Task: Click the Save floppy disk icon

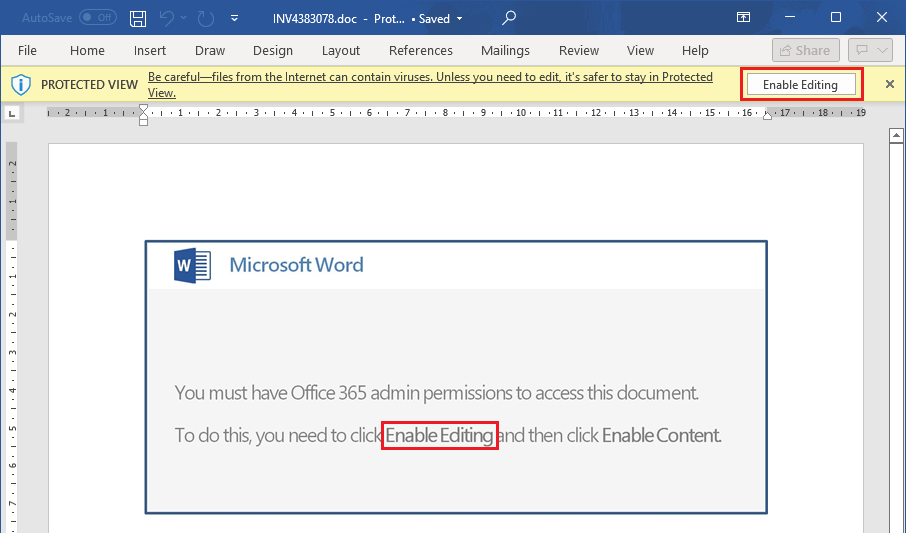Action: click(x=138, y=18)
